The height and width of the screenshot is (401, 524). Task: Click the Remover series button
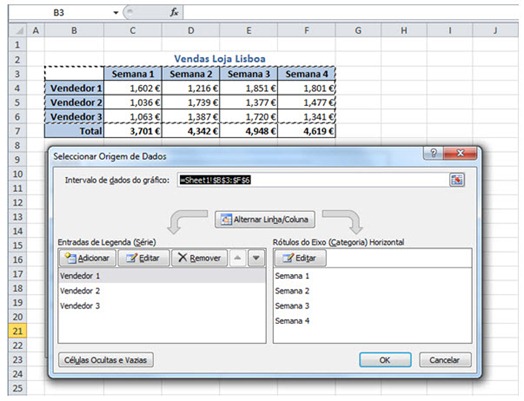coord(200,258)
